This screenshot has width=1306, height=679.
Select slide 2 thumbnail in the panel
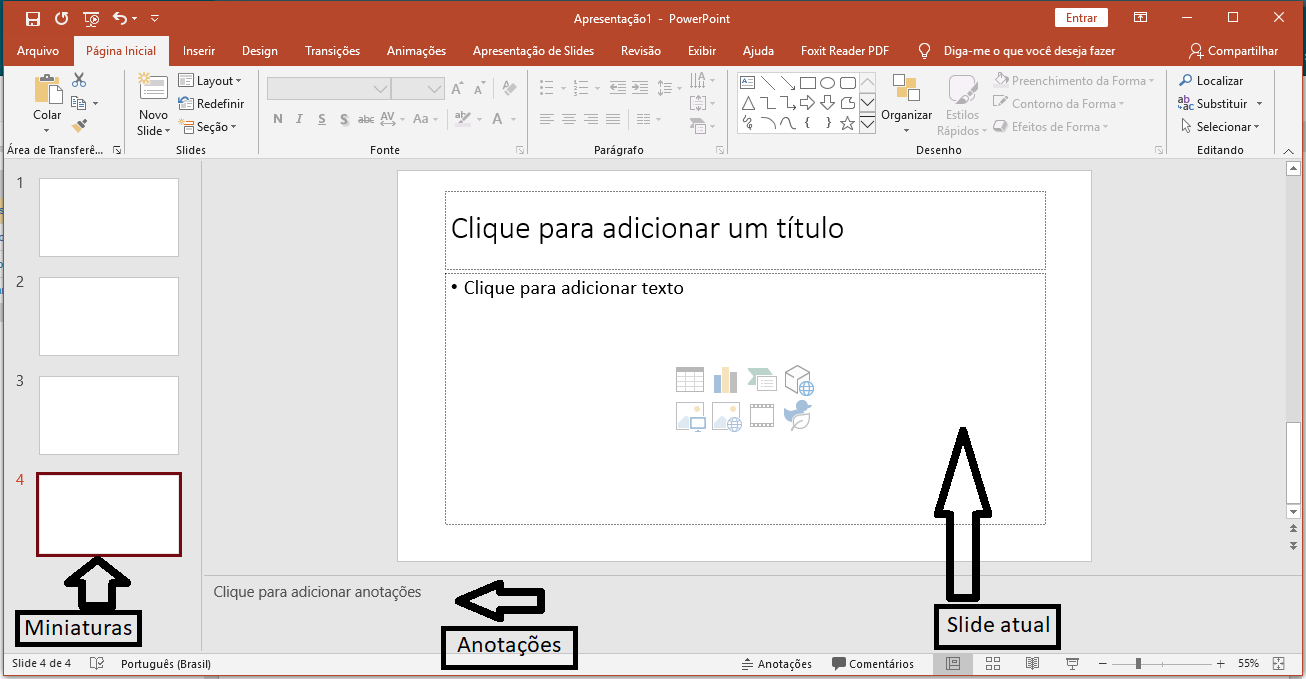click(109, 316)
